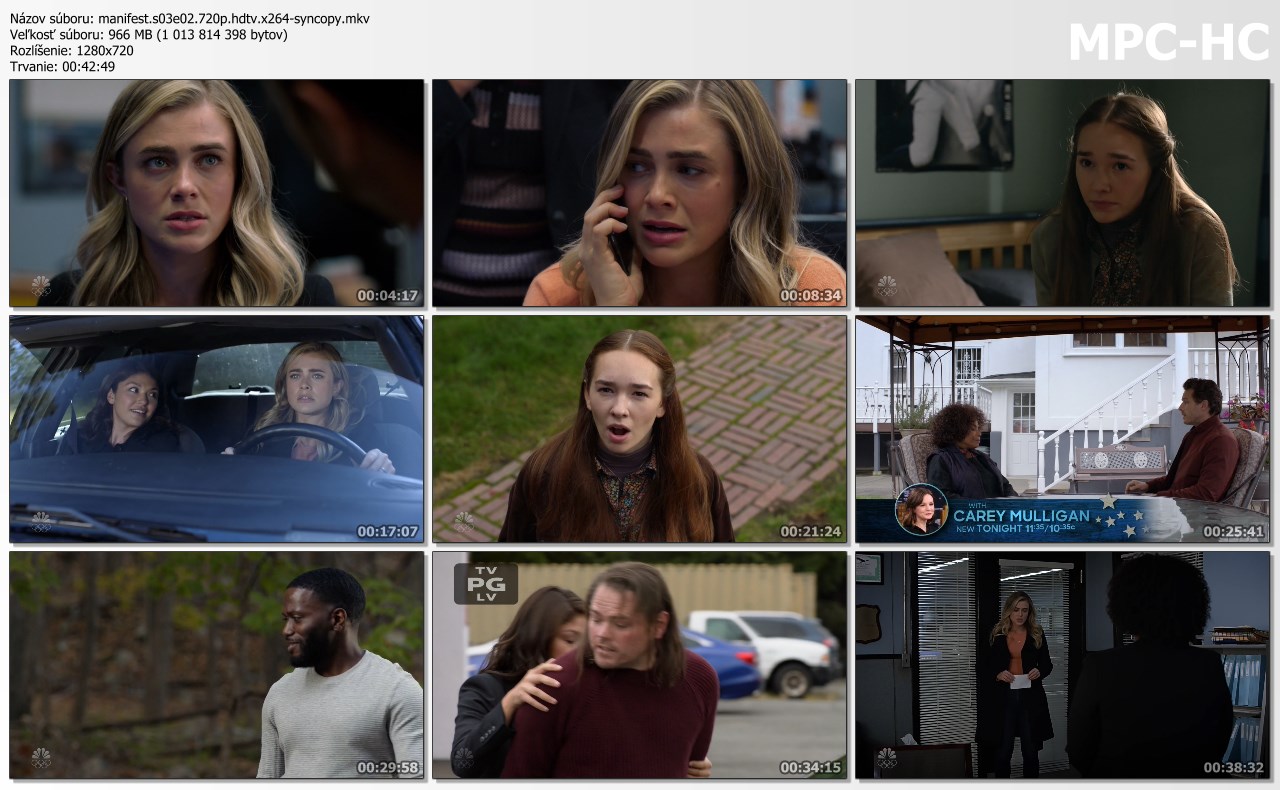Screen dimensions: 1280x790
Task: Select the phone call thumbnail at 00:08:34
Action: pyautogui.click(x=639, y=192)
